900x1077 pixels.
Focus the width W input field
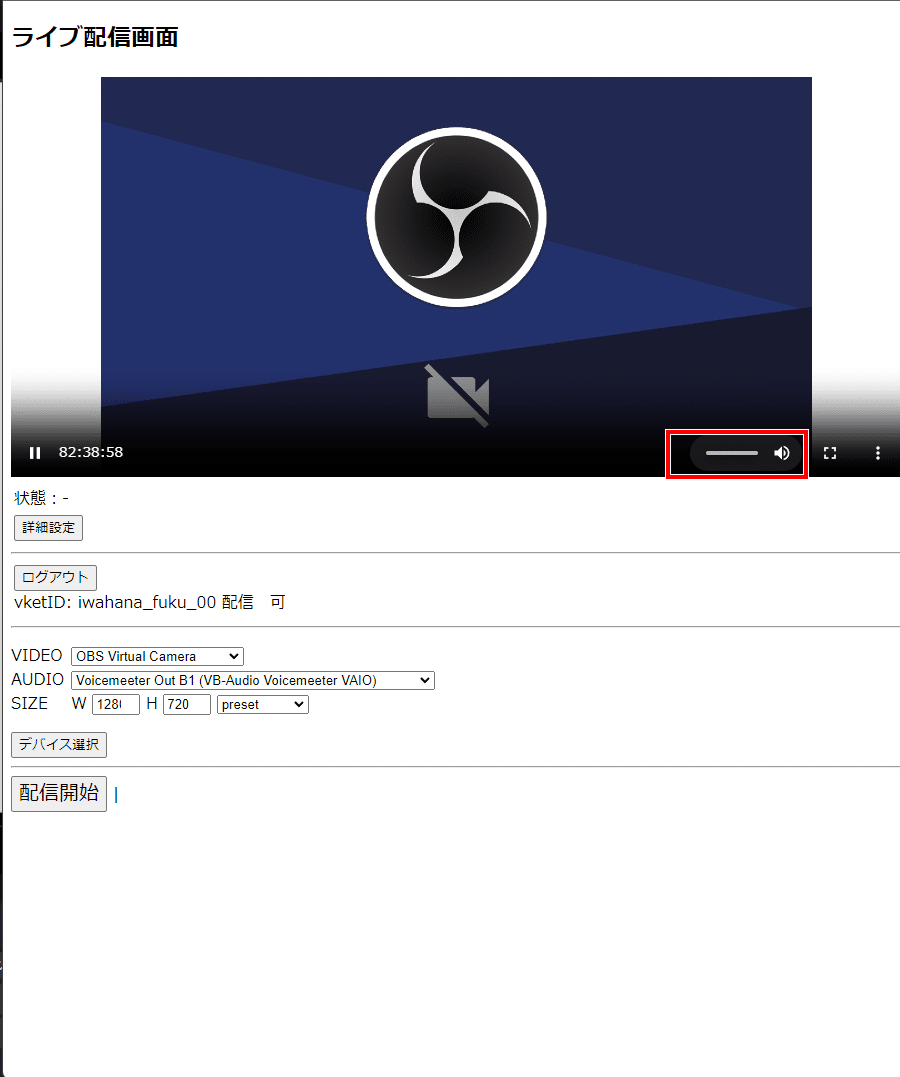[x=115, y=704]
